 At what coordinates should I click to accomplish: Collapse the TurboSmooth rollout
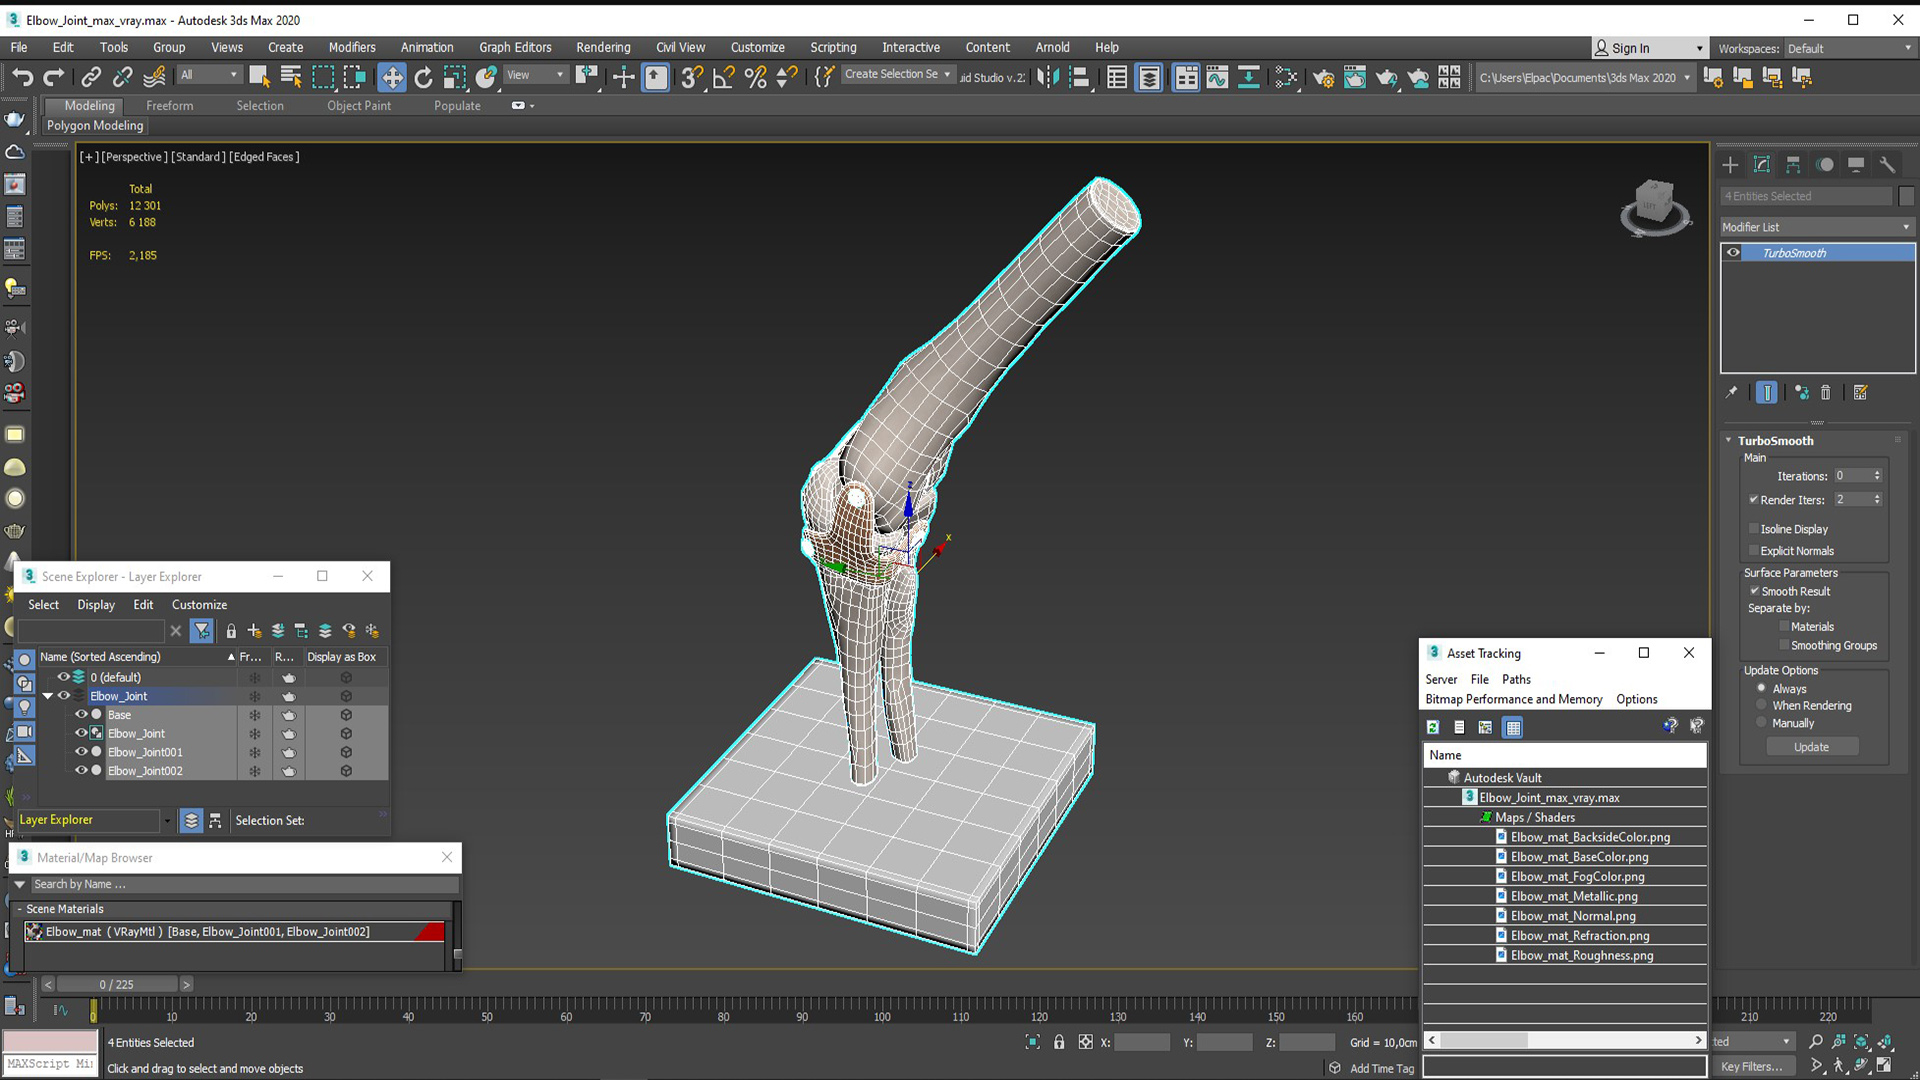1728,440
